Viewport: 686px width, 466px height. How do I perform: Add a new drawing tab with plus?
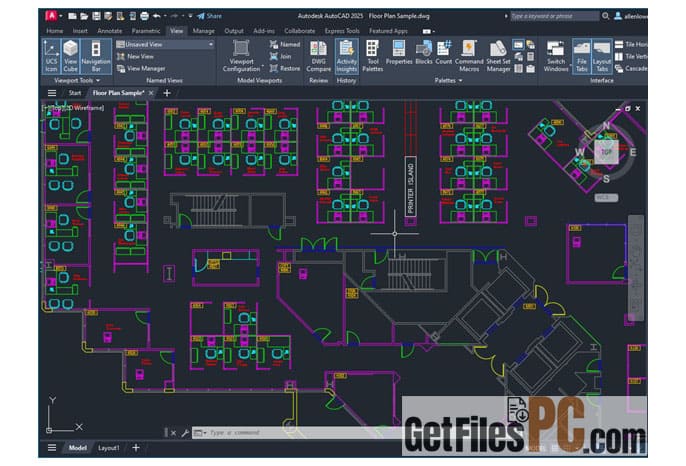(167, 93)
